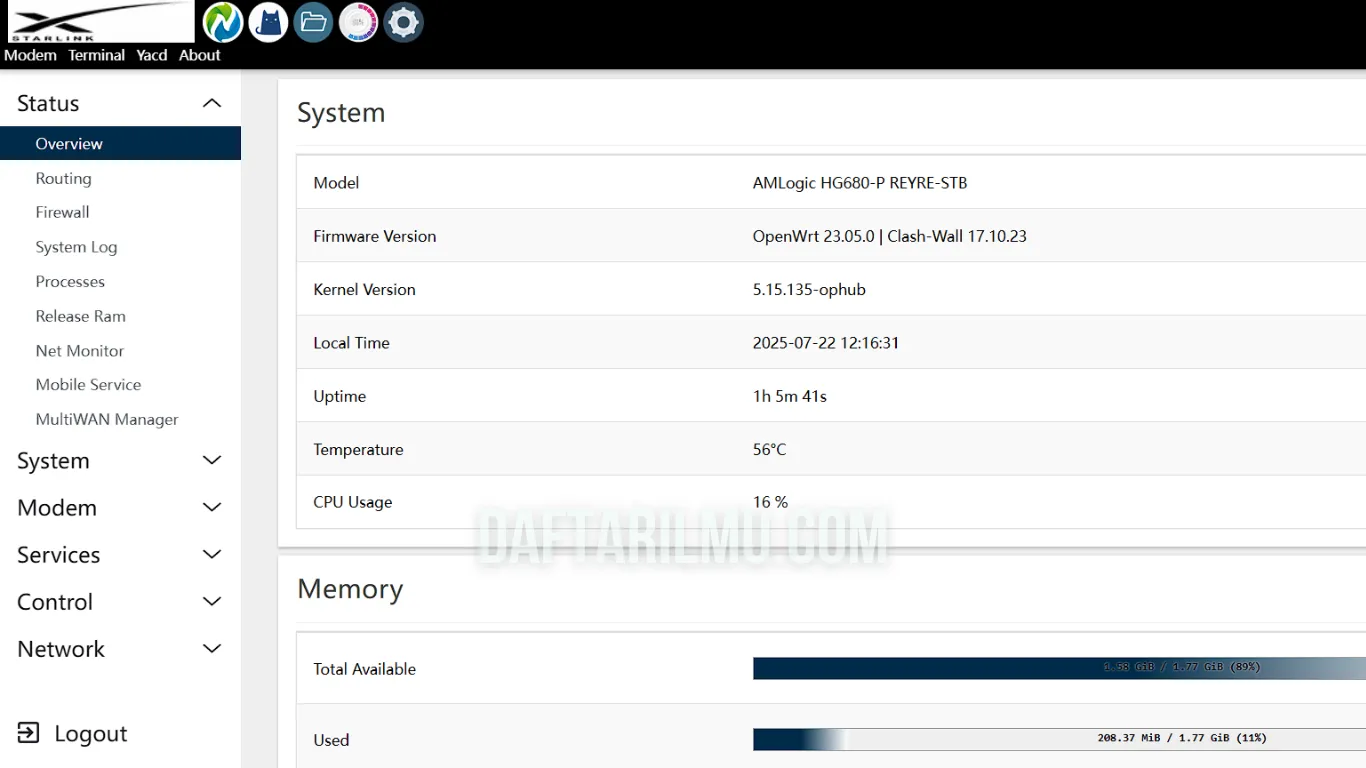Open the Yacd menu item
Screen dimensions: 1366x768
[x=152, y=55]
